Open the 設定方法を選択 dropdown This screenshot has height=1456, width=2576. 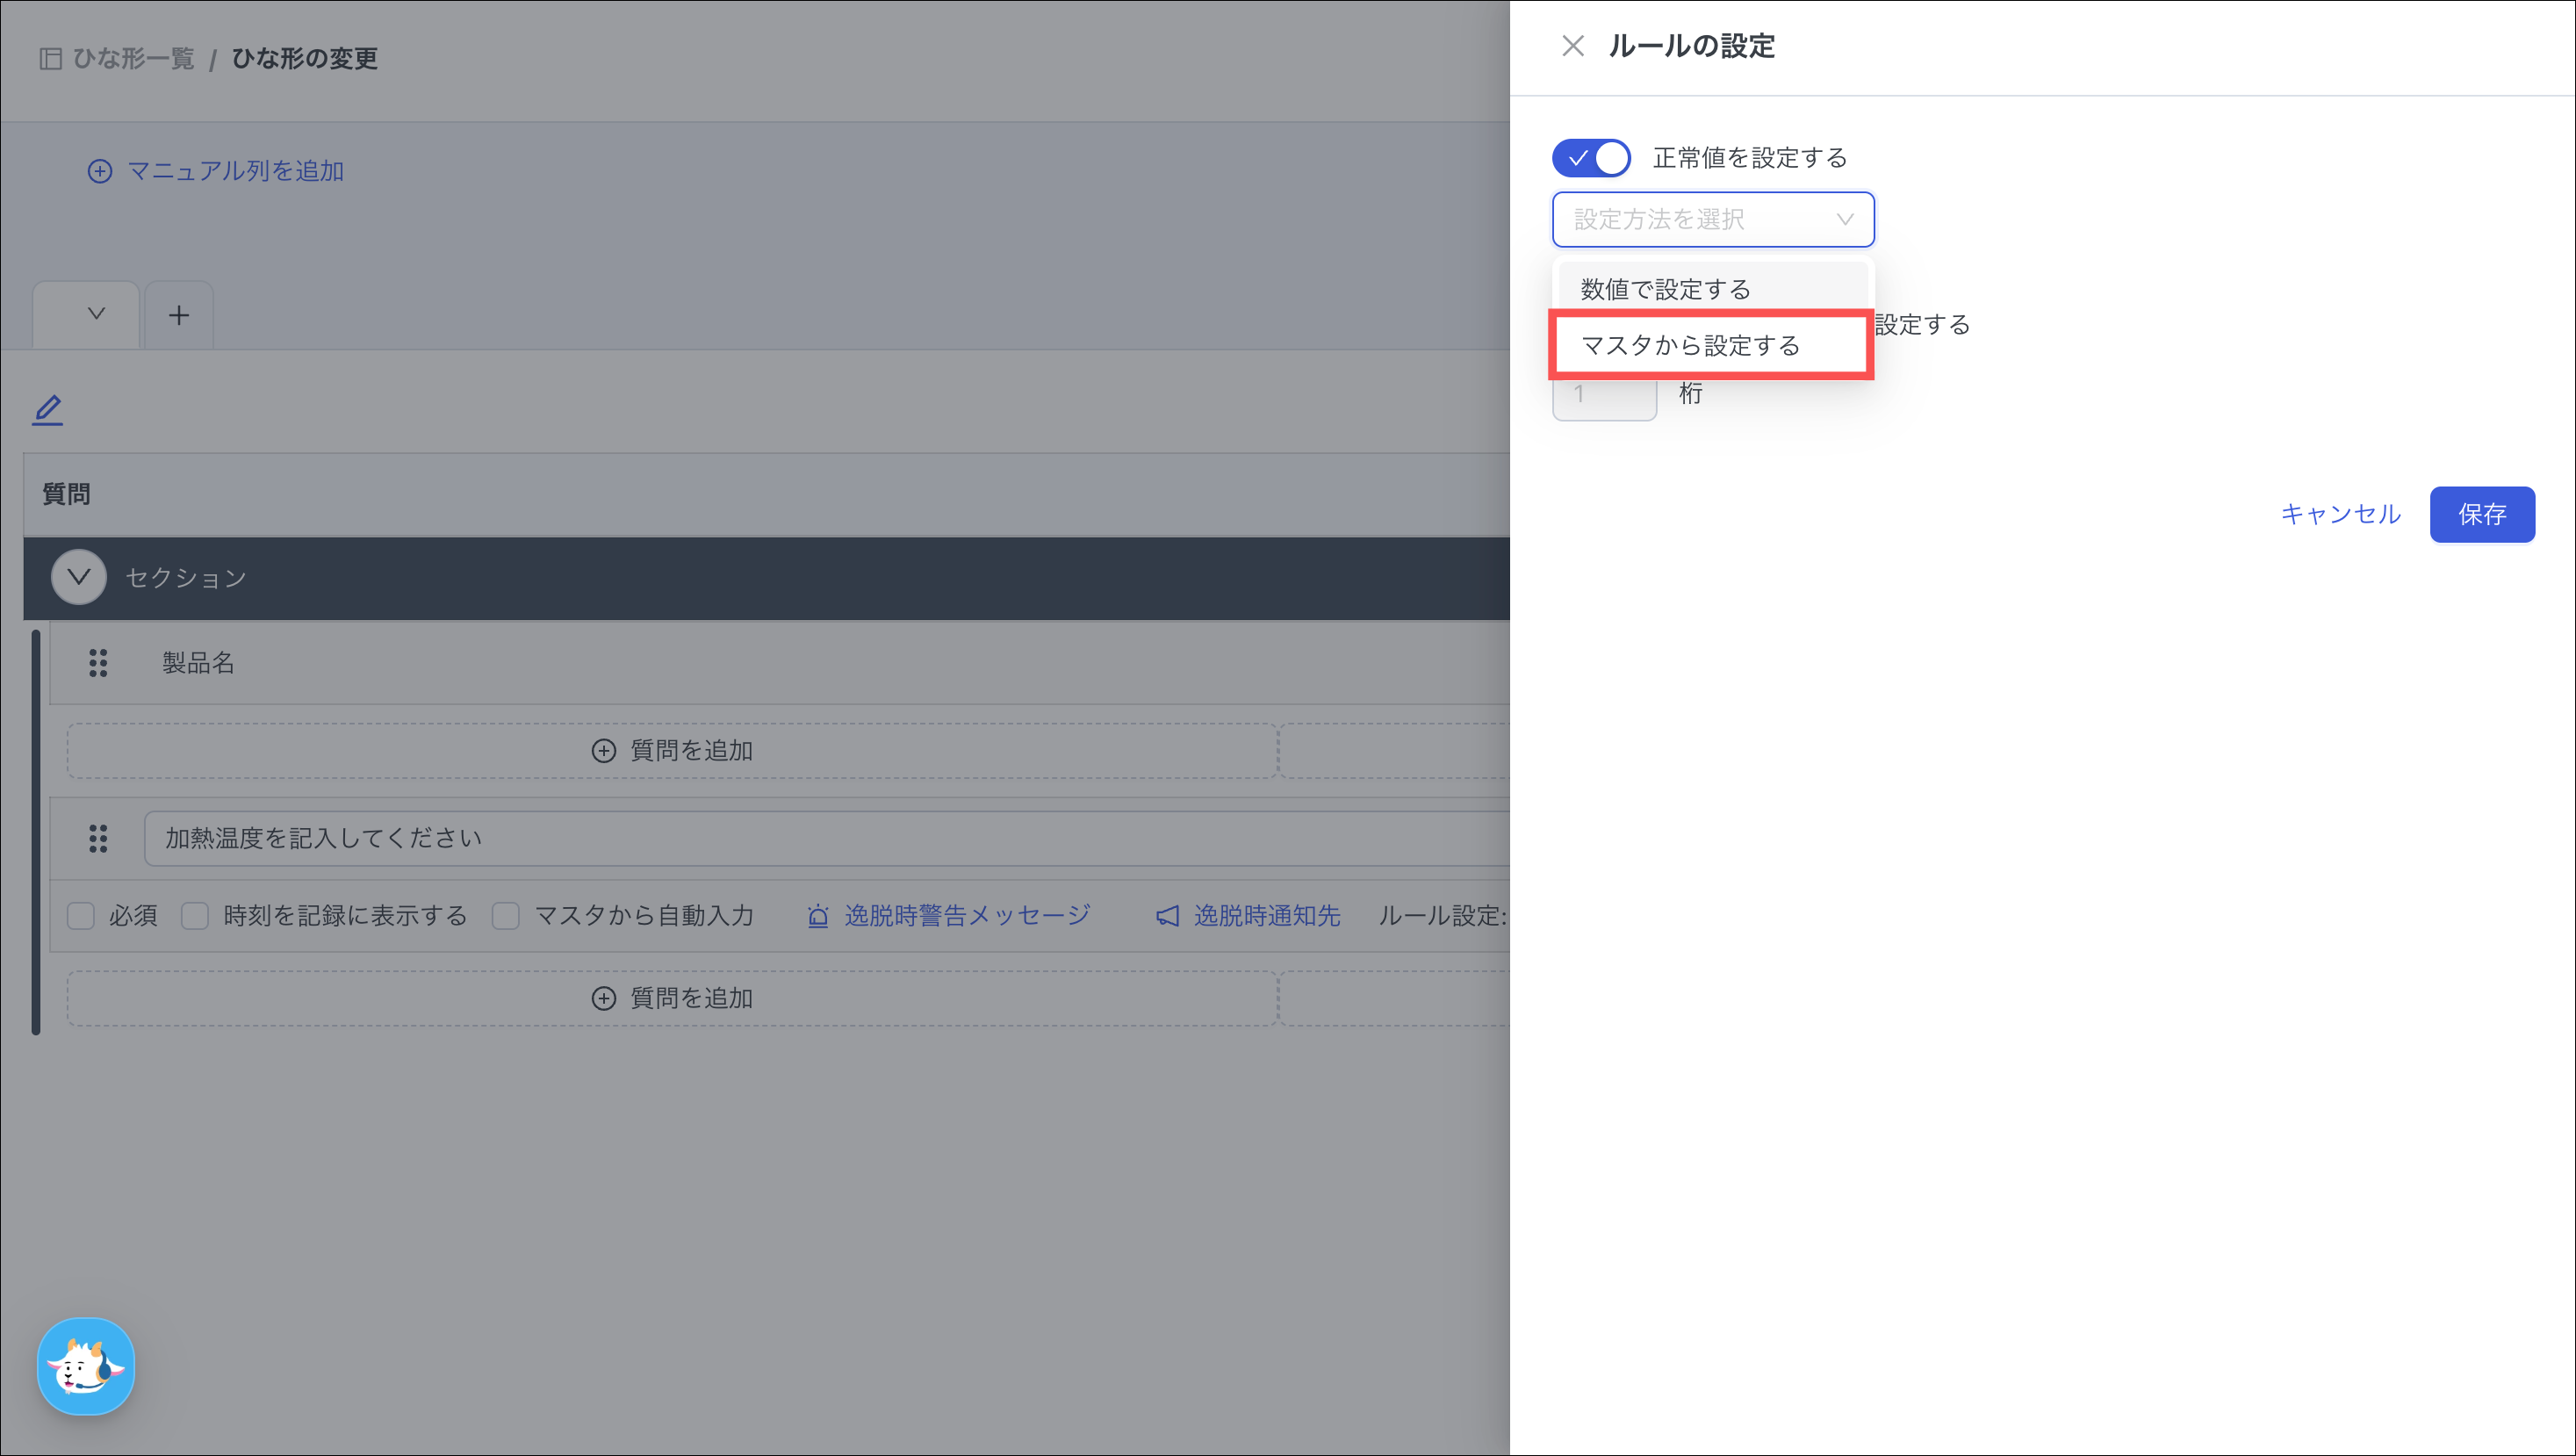click(1712, 220)
